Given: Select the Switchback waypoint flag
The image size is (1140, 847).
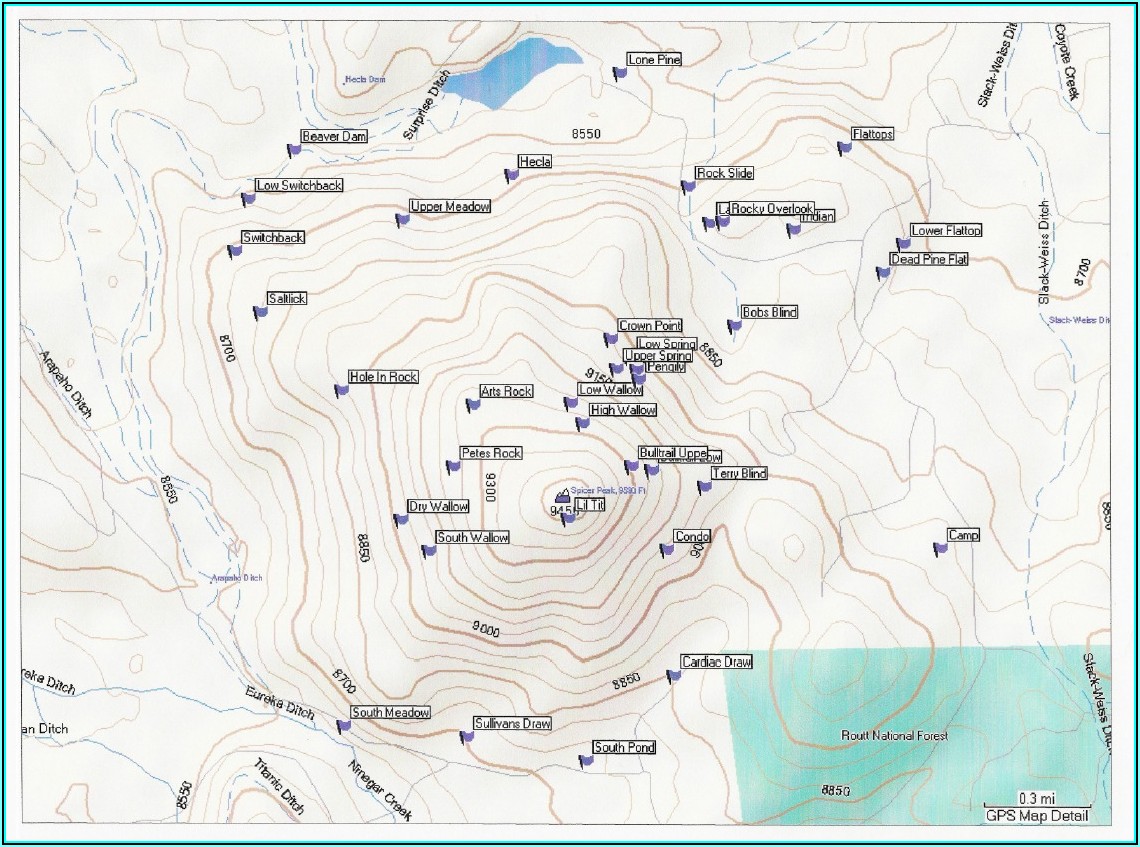Looking at the screenshot, I should [235, 251].
